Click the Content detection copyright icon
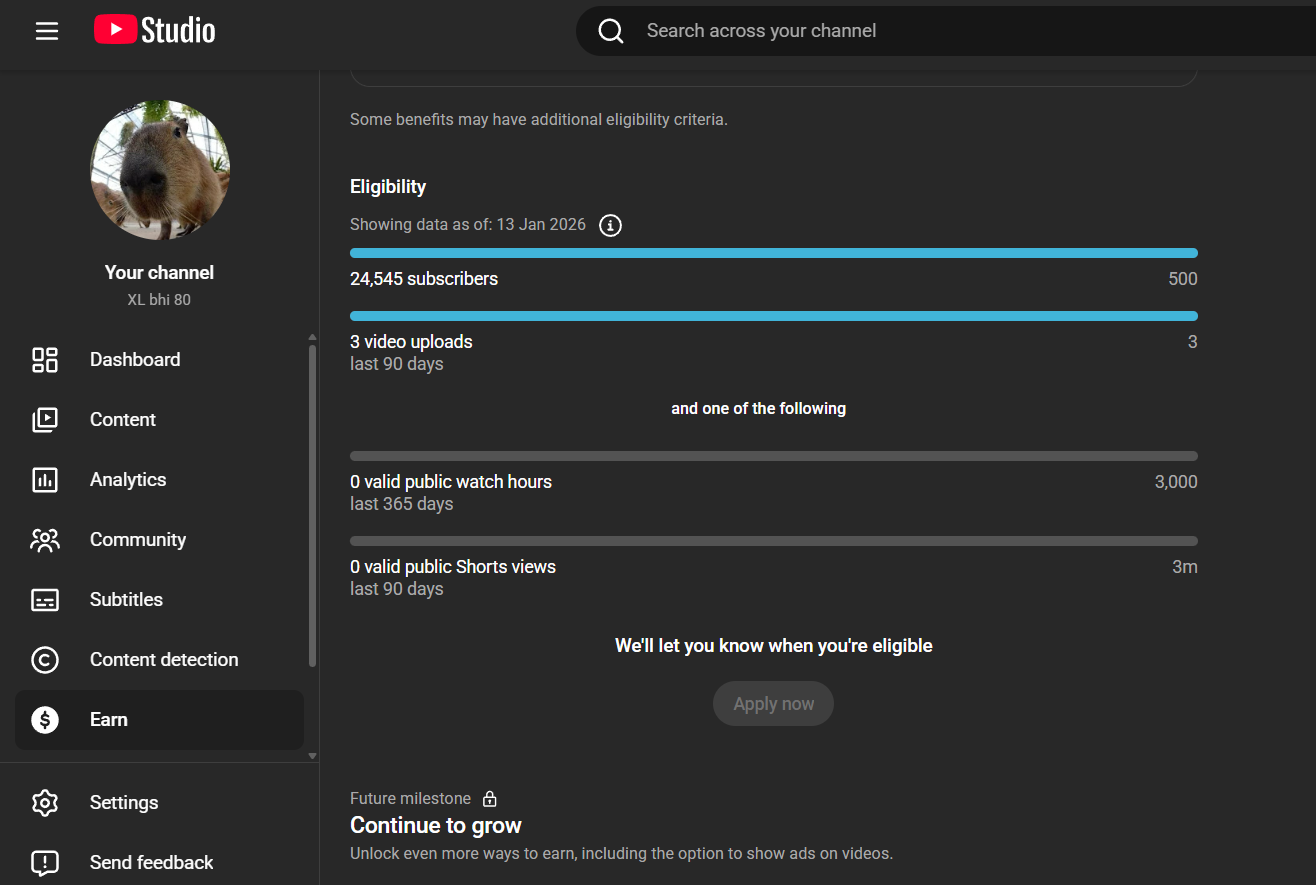This screenshot has height=885, width=1316. coord(45,660)
